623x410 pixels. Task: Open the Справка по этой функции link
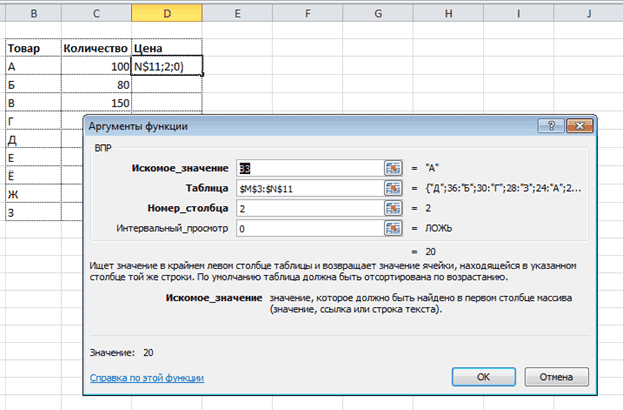pos(146,378)
